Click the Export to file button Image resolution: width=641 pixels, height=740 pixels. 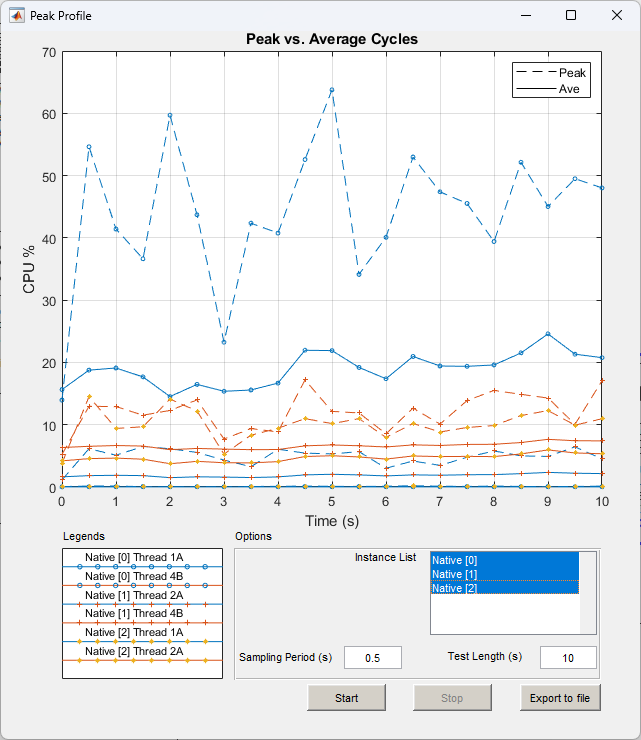click(x=560, y=698)
